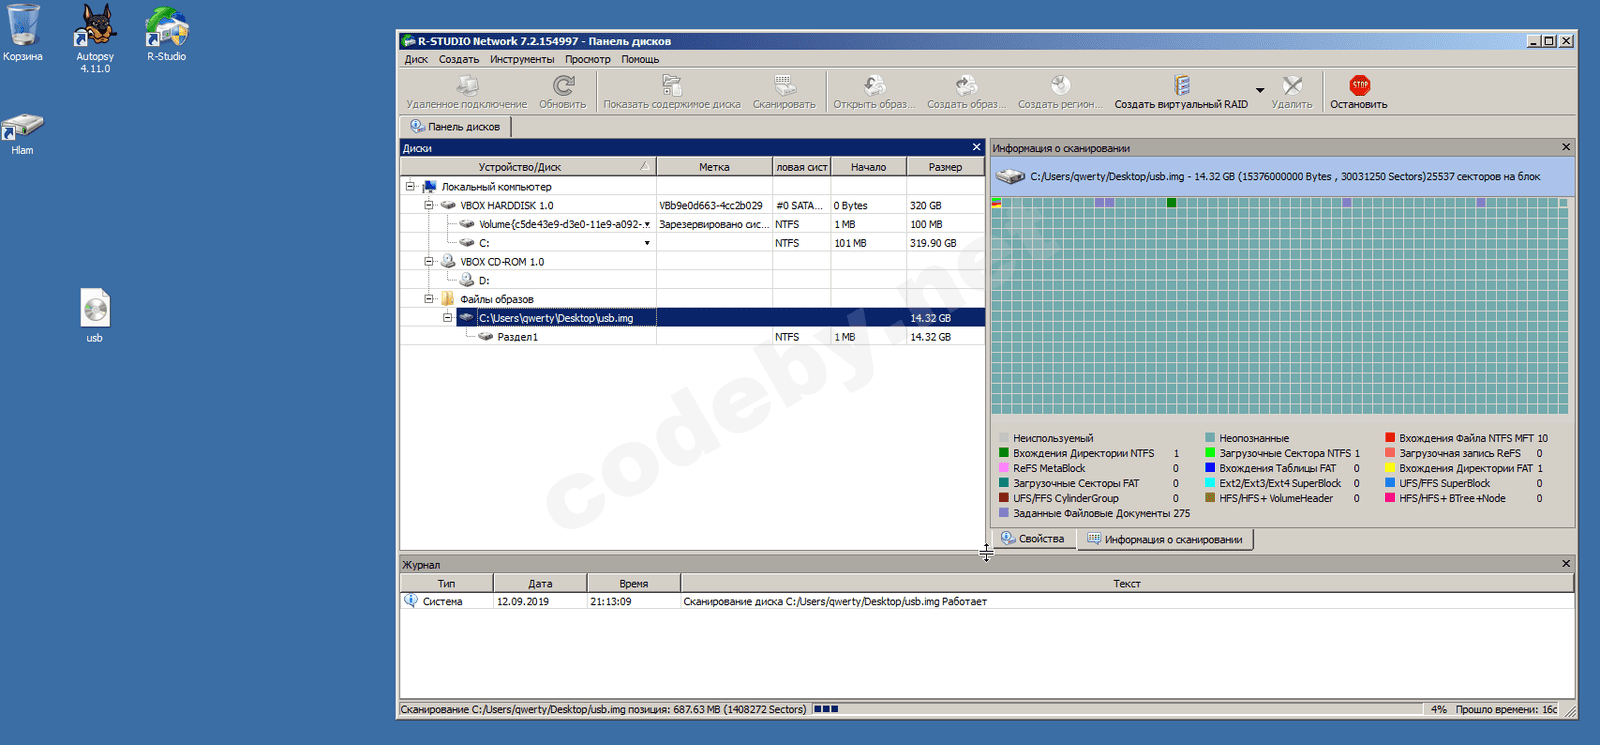Screen dimensions: 1600x745
Task: Sort by the Размер column header
Action: point(945,167)
